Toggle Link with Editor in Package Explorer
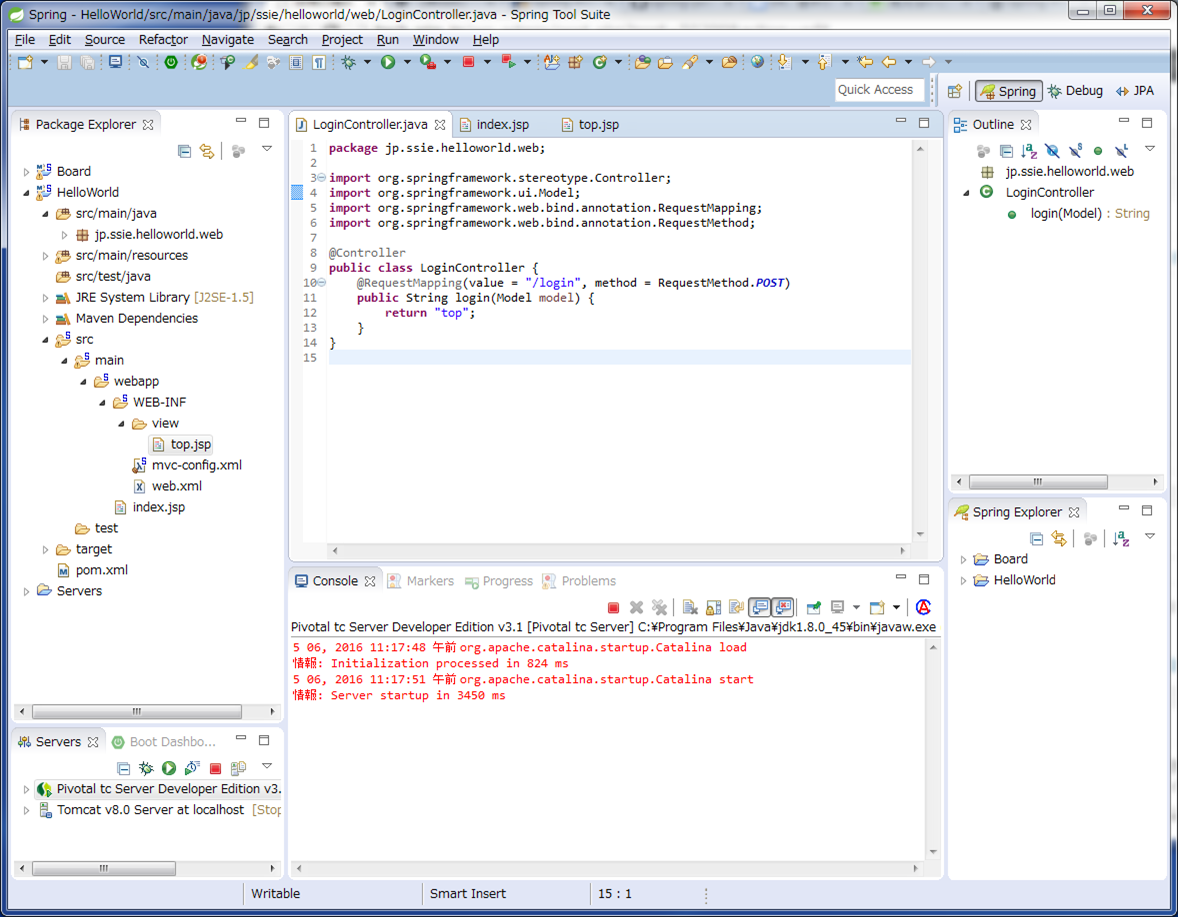 click(x=207, y=151)
